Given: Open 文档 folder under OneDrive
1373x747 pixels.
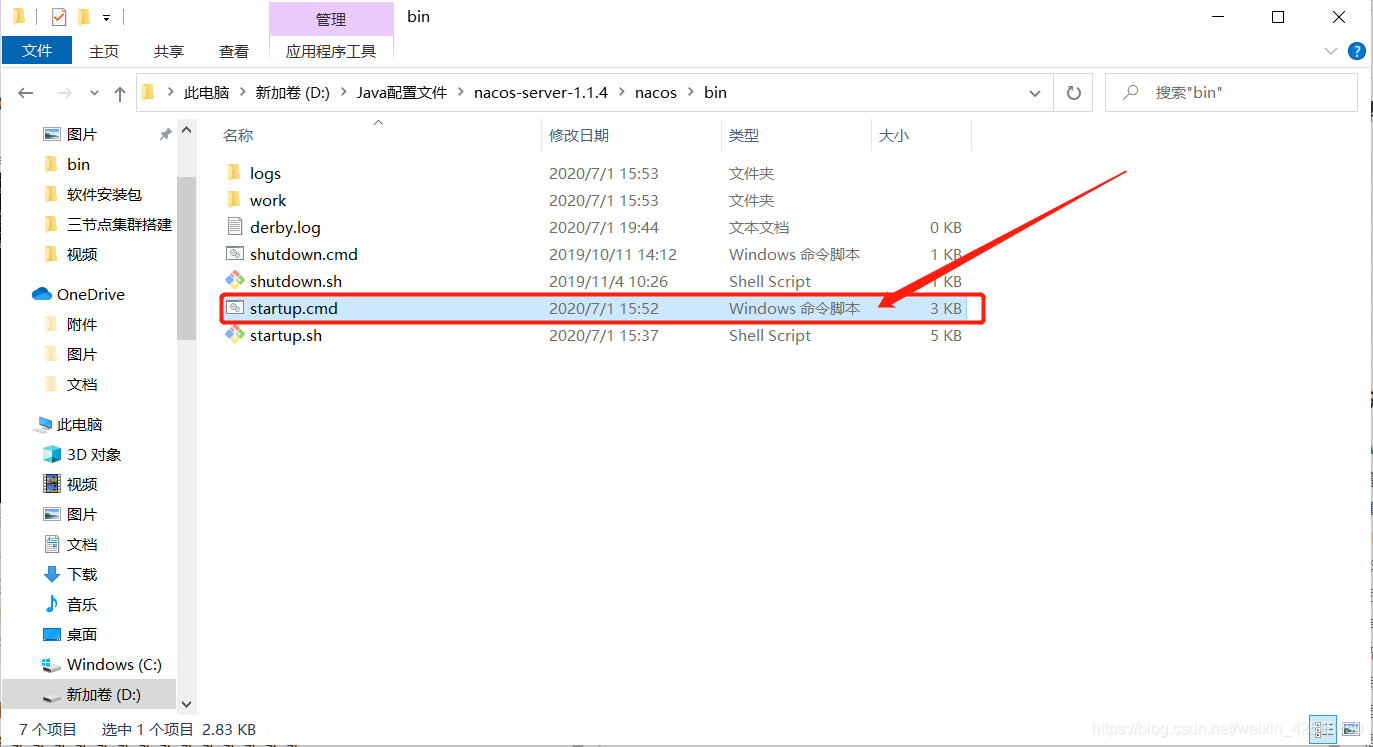Looking at the screenshot, I should point(82,384).
